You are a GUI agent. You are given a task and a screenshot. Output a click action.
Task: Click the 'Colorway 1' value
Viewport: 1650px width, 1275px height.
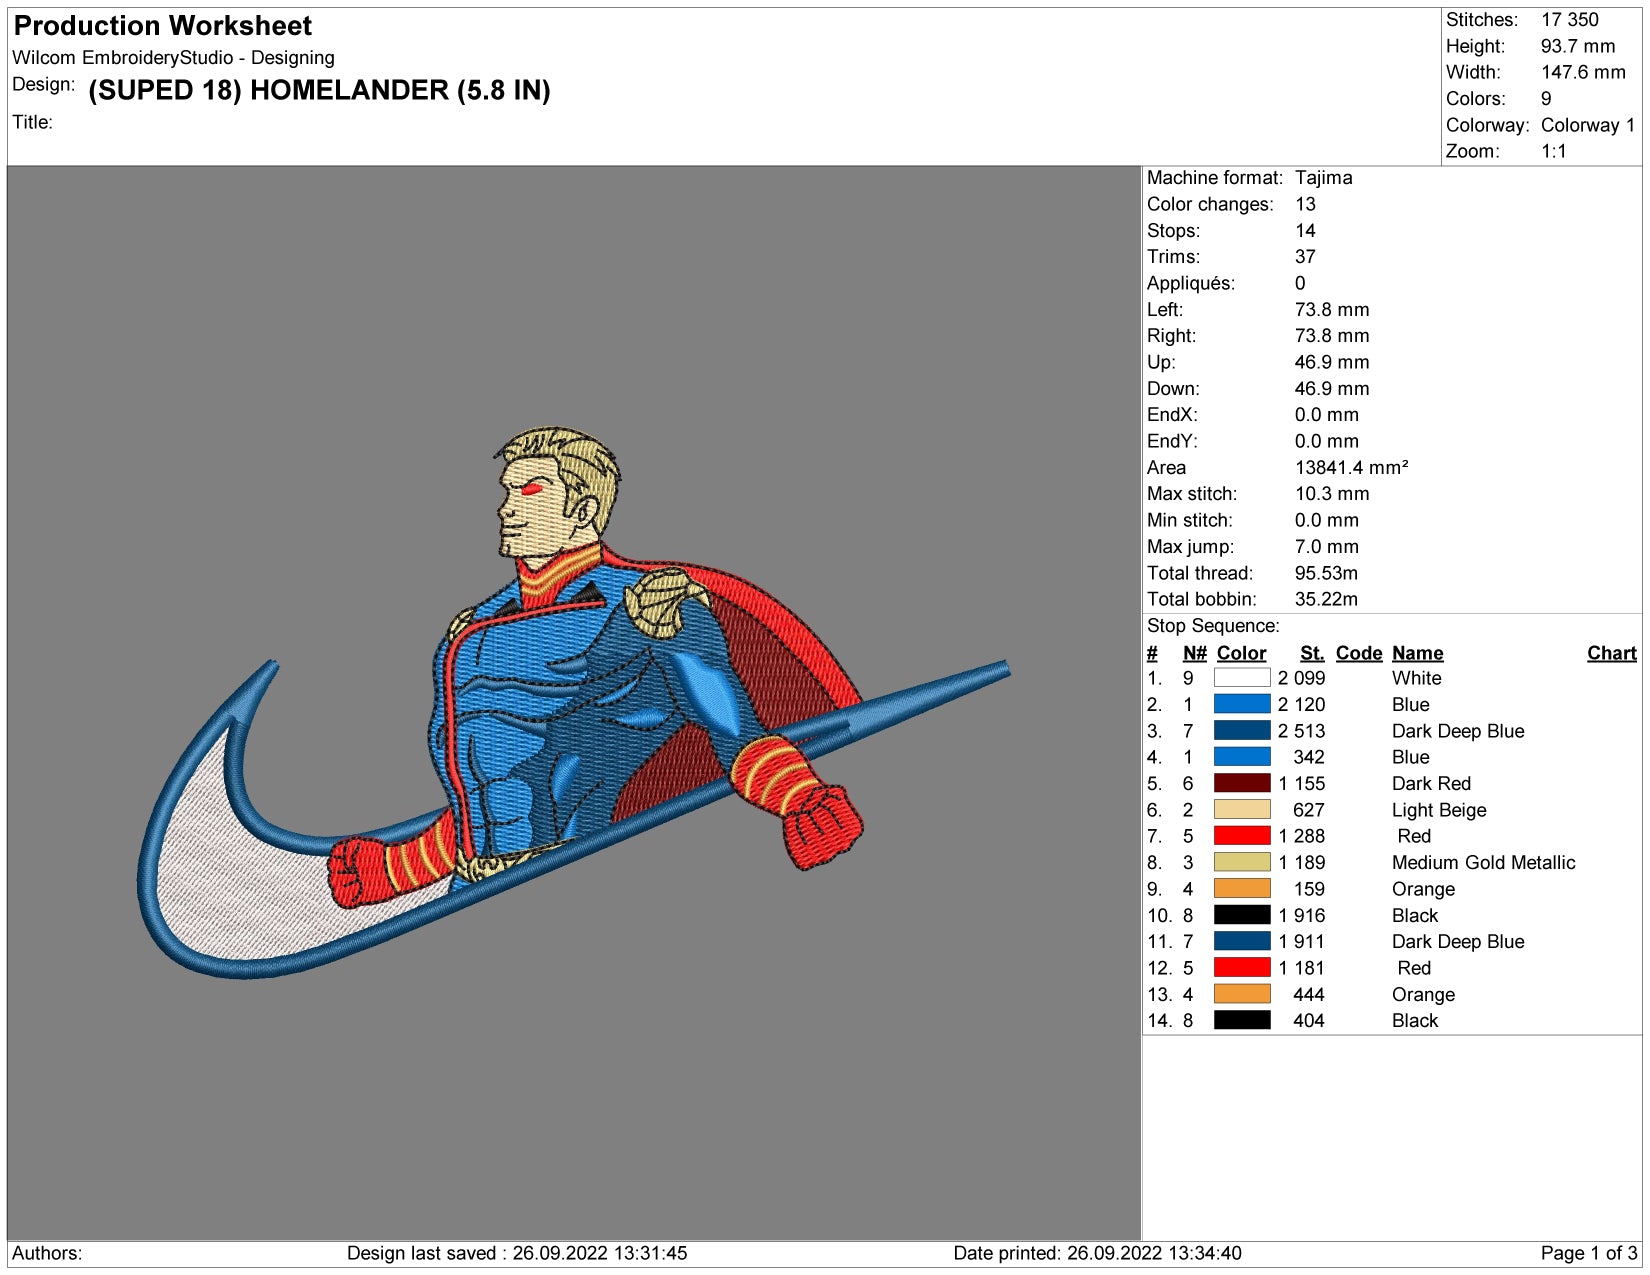pos(1588,125)
